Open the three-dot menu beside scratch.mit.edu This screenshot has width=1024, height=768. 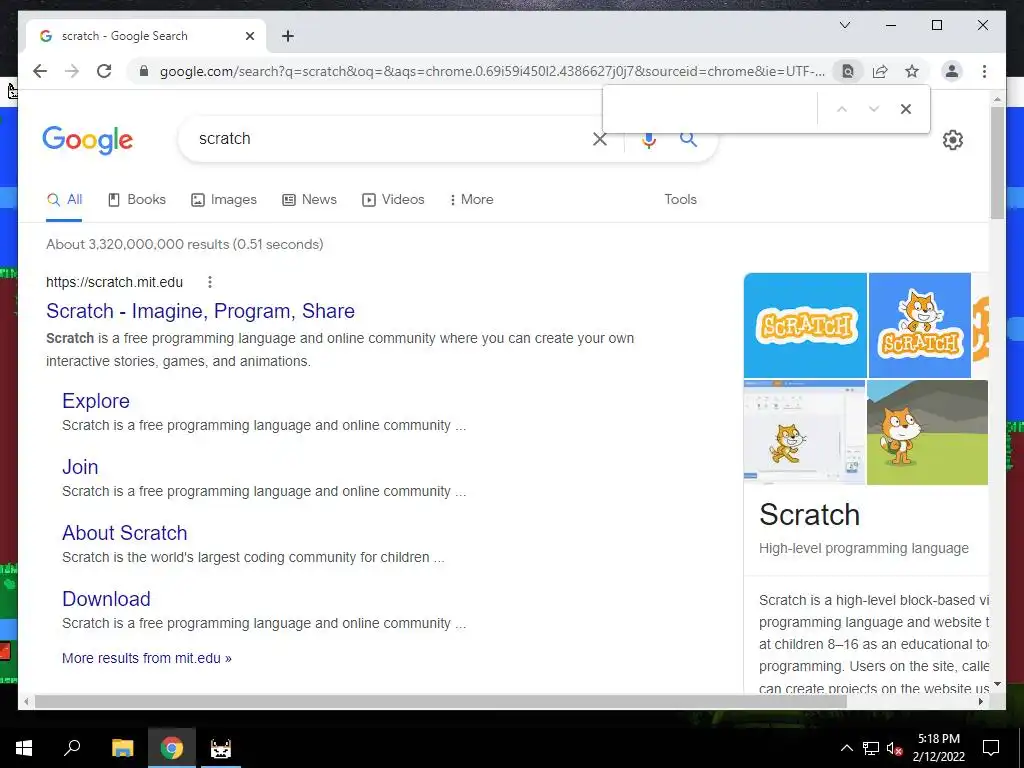tap(210, 282)
